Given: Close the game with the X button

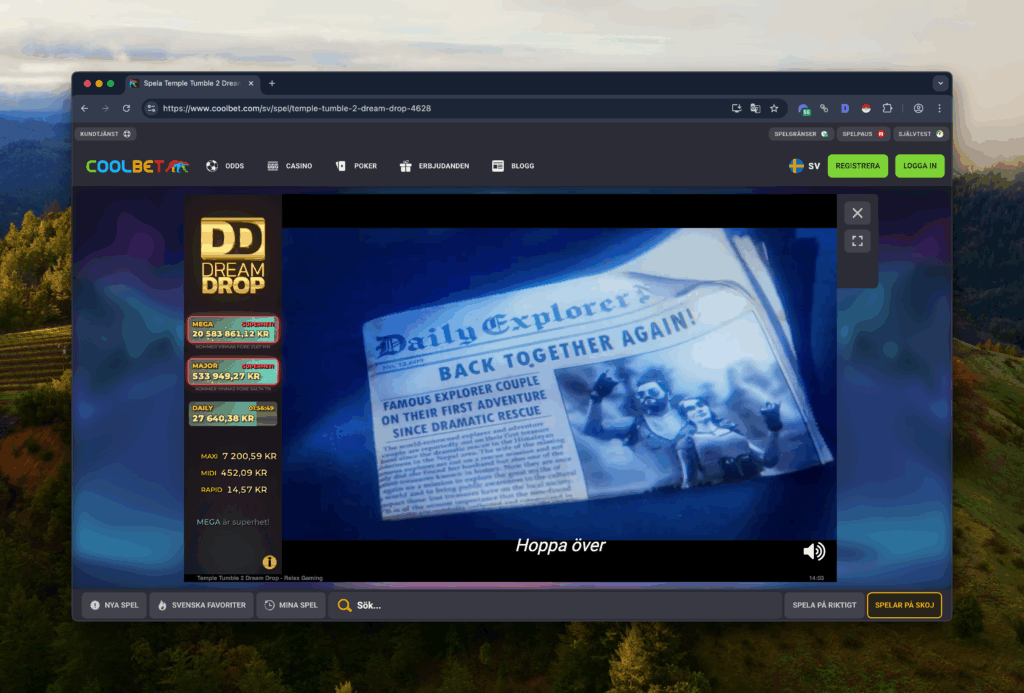Looking at the screenshot, I should tap(857, 213).
